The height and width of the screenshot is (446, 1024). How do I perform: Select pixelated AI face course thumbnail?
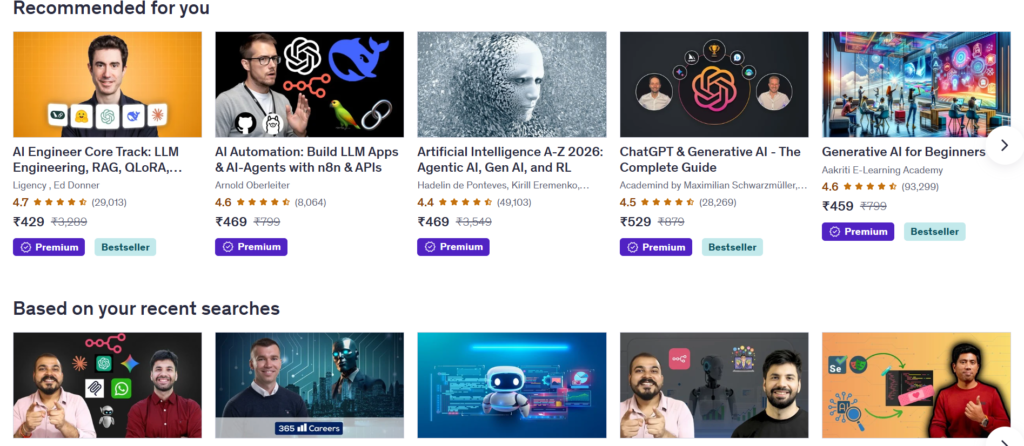click(x=512, y=84)
